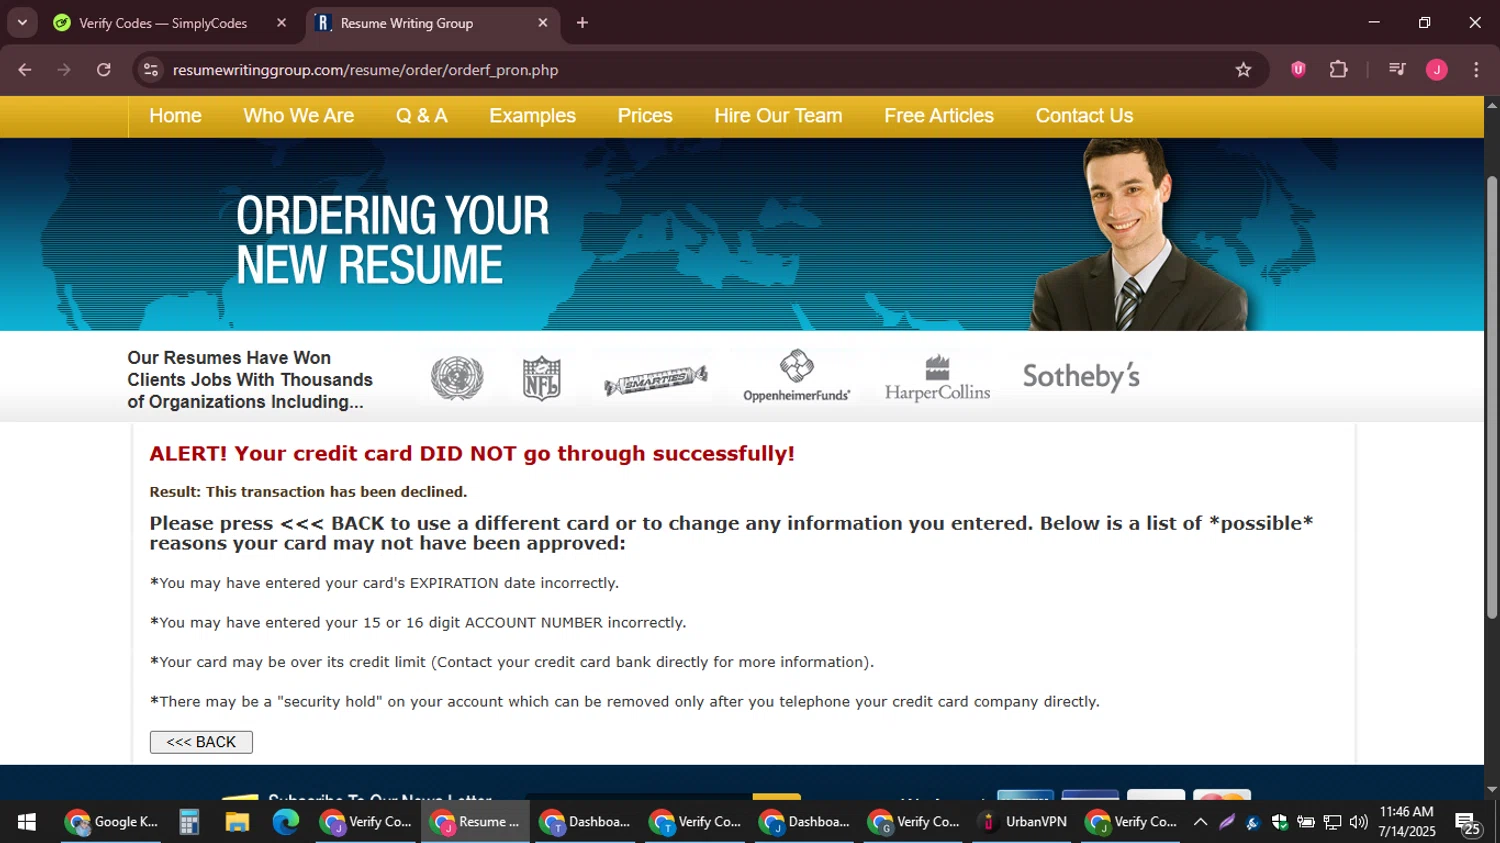Click the EXPIRATION date reason line

(384, 583)
